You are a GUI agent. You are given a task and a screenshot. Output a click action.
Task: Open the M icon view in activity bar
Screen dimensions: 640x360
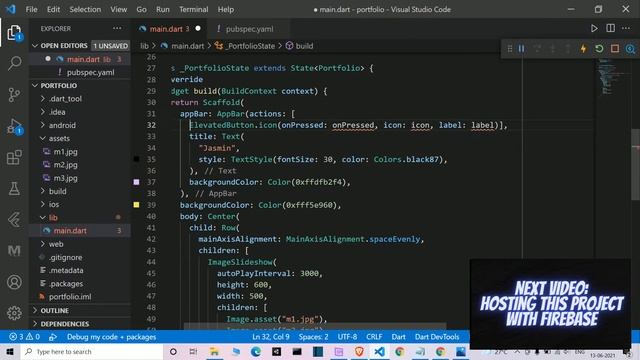(x=14, y=251)
